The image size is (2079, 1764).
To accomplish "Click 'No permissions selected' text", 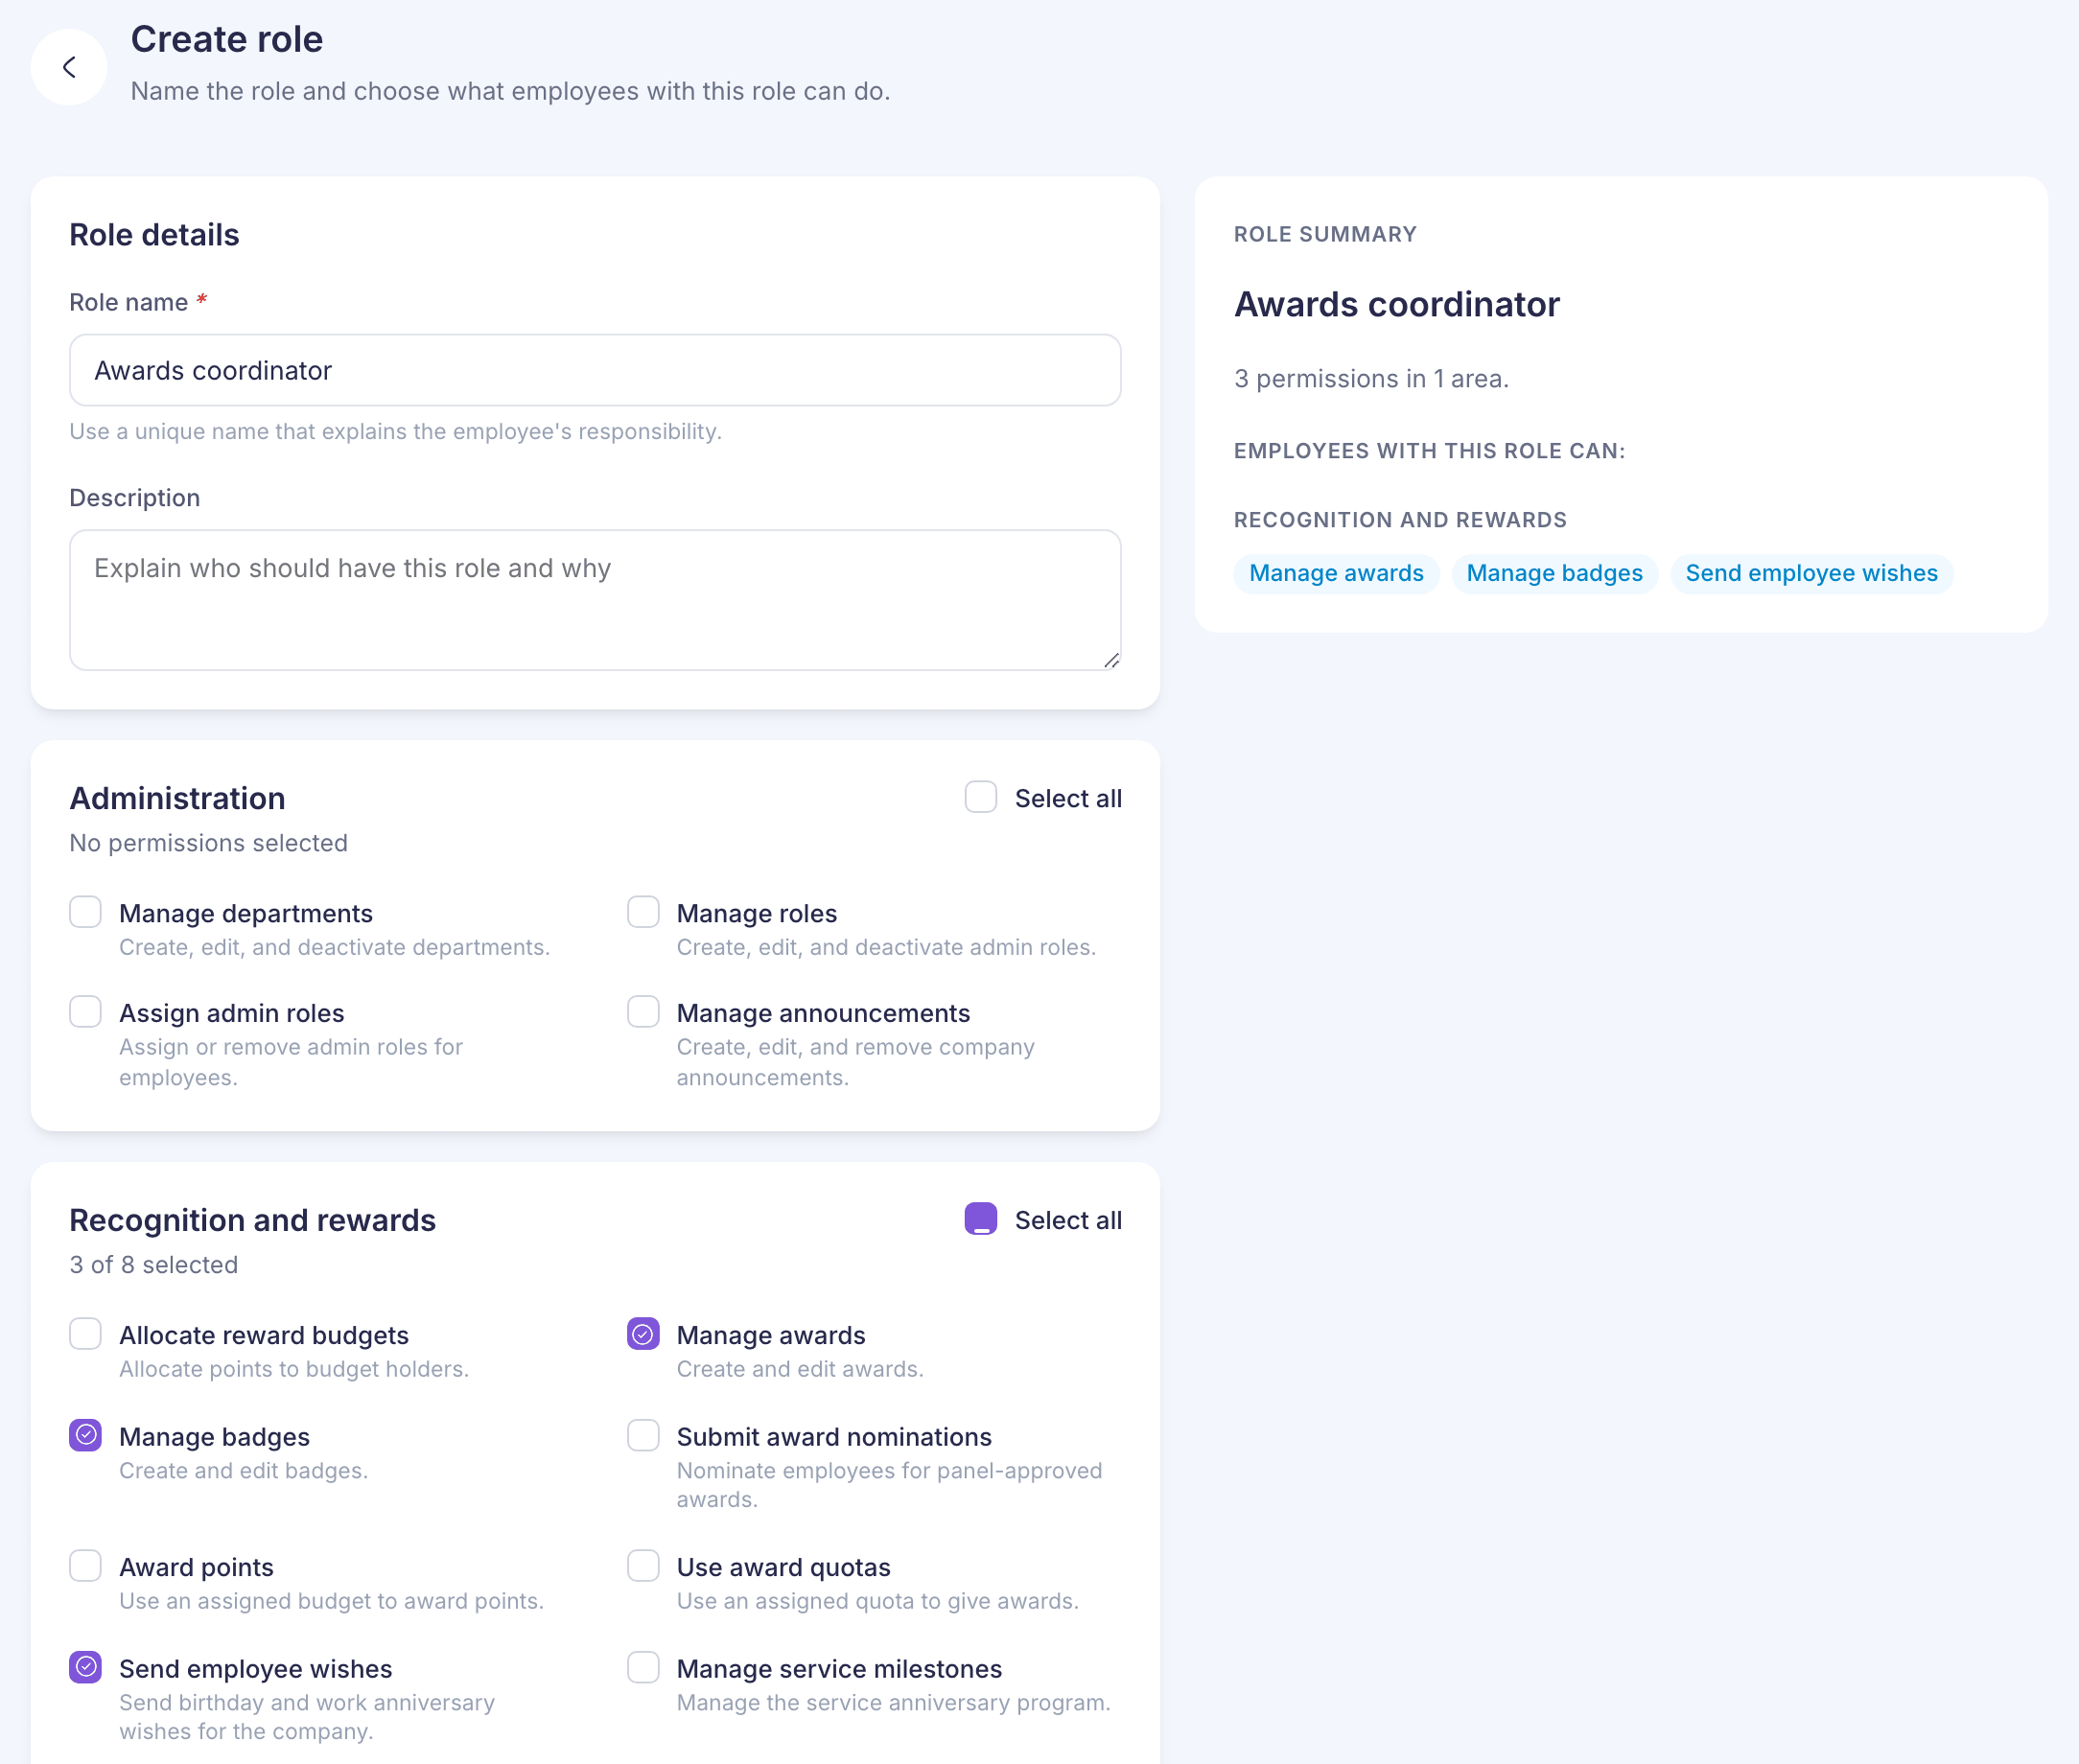I will tap(209, 843).
